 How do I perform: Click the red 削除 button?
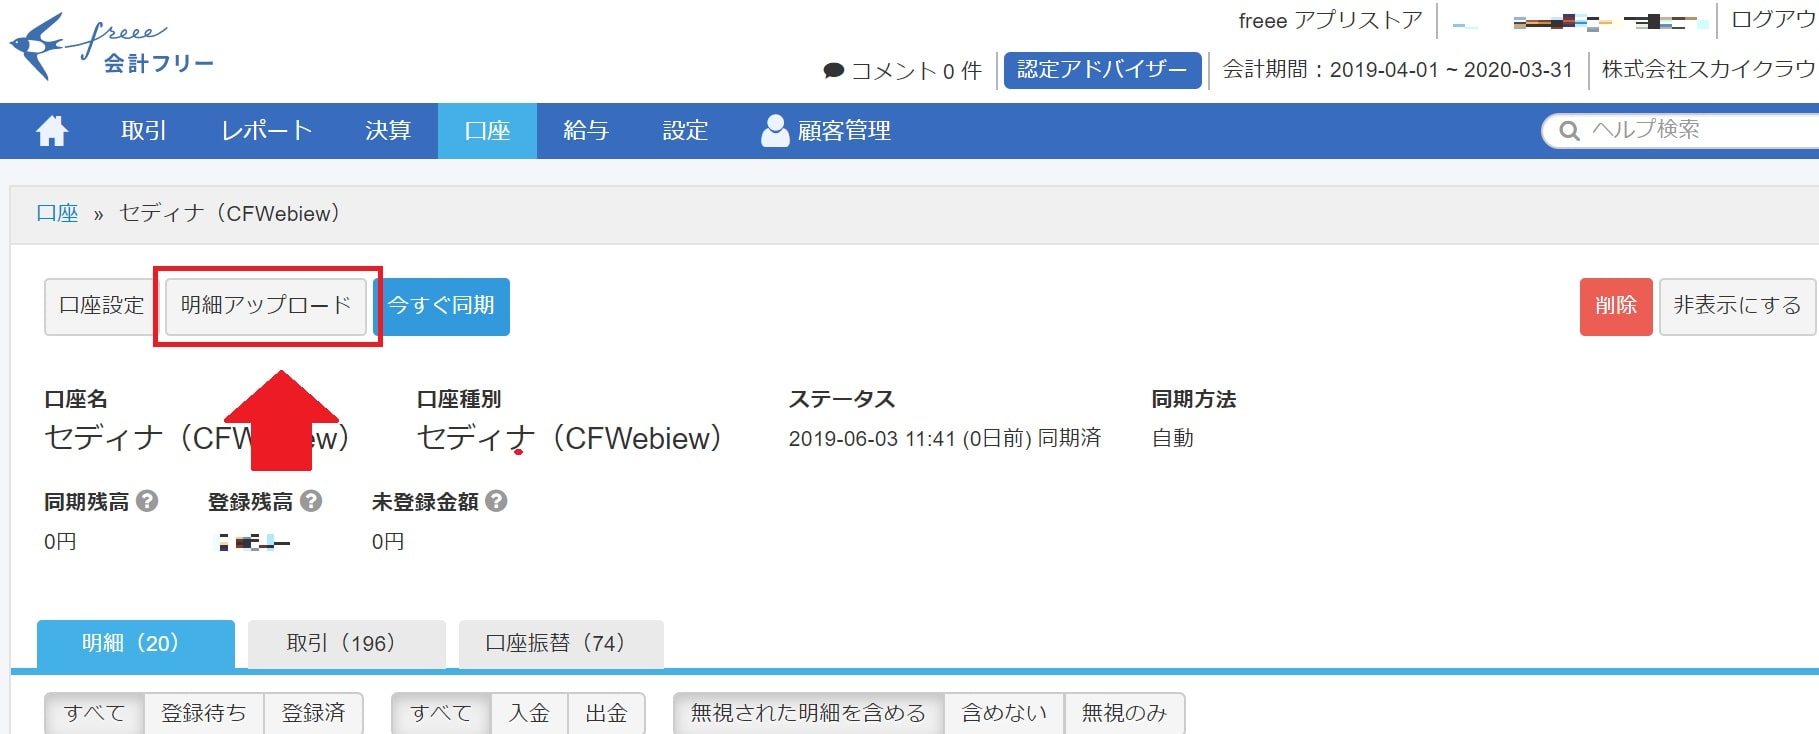[x=1616, y=306]
